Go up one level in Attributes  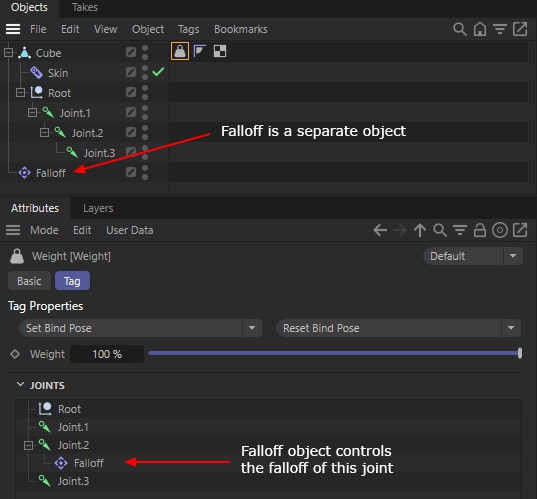(420, 230)
